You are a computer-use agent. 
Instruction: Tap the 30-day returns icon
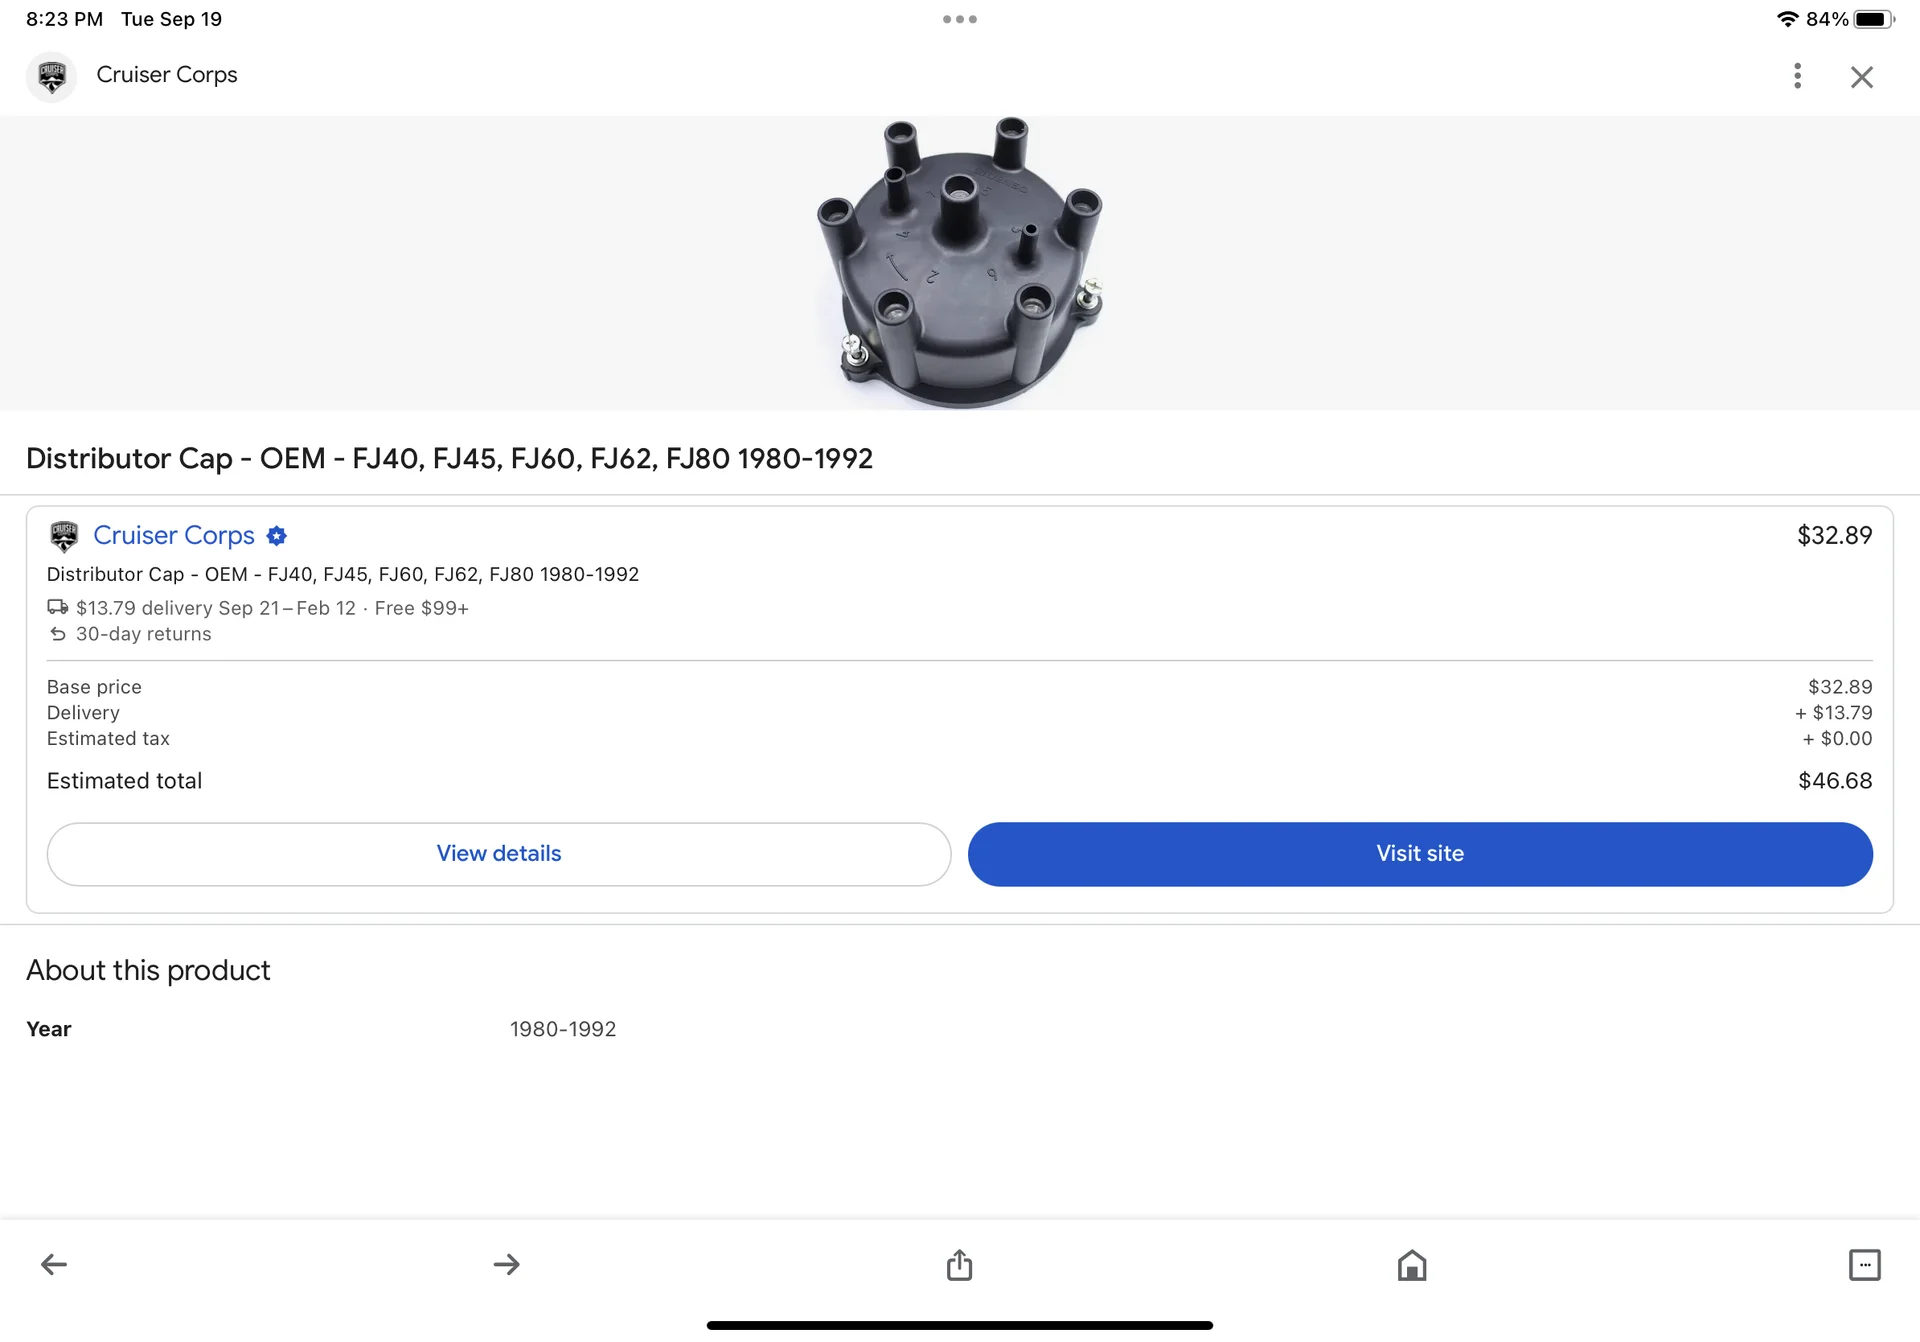point(58,634)
